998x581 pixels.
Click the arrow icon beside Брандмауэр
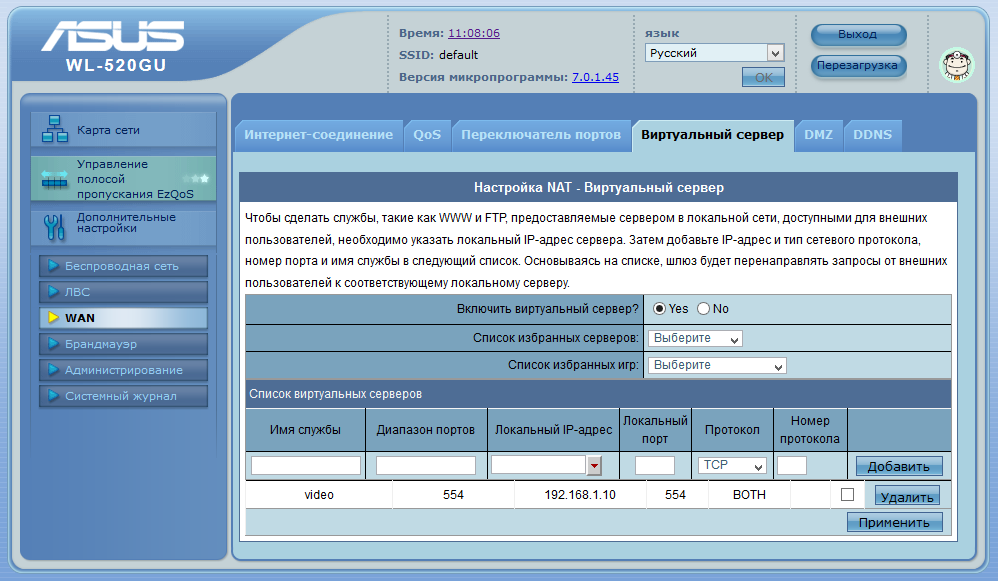[54, 344]
